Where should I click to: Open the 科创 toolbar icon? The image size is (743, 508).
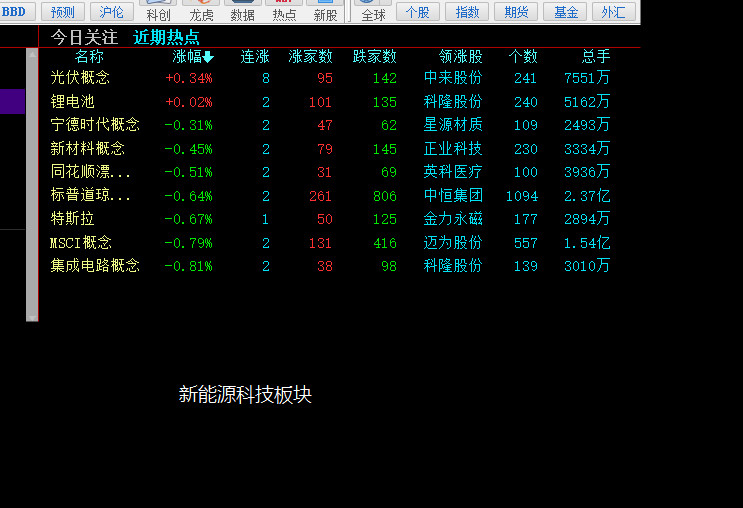pyautogui.click(x=158, y=11)
